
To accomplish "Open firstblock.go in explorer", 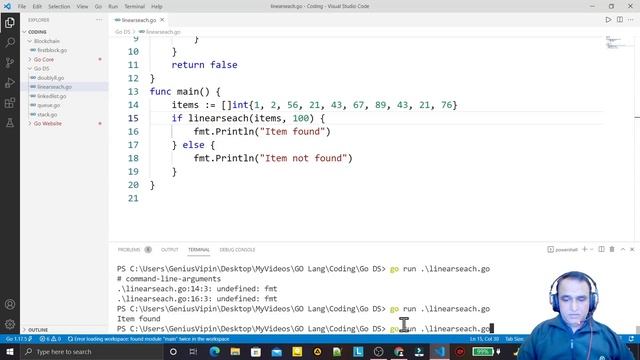I will tap(64, 50).
